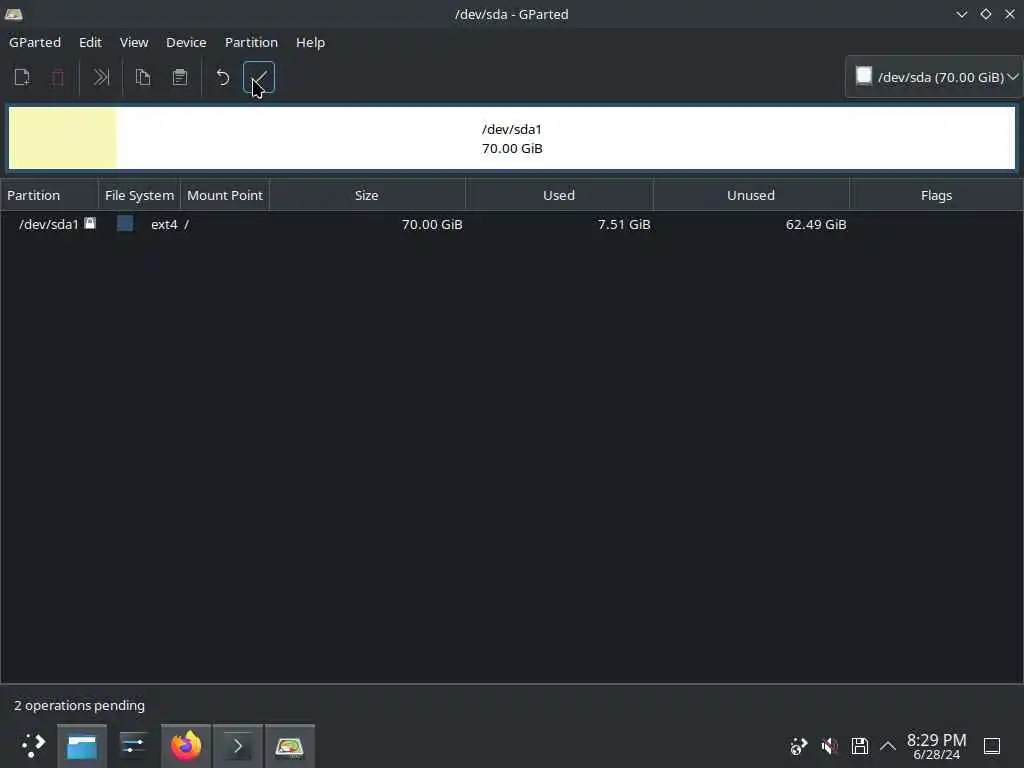The height and width of the screenshot is (768, 1024).
Task: Open the GParted menu
Action: click(x=35, y=42)
